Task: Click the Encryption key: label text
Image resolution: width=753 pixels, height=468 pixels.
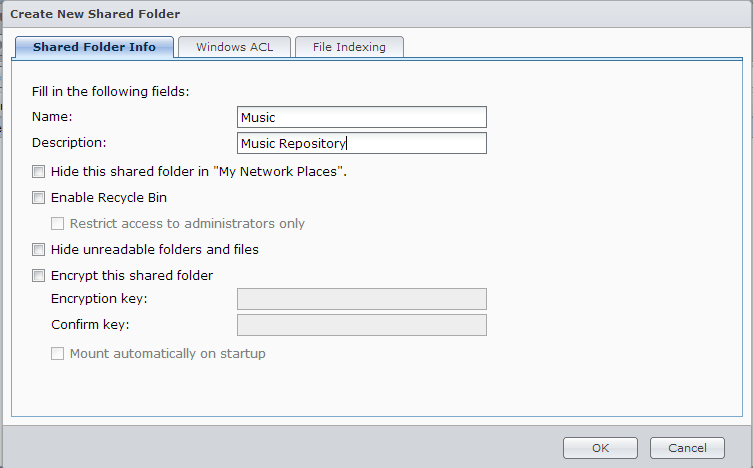Action: tap(99, 299)
